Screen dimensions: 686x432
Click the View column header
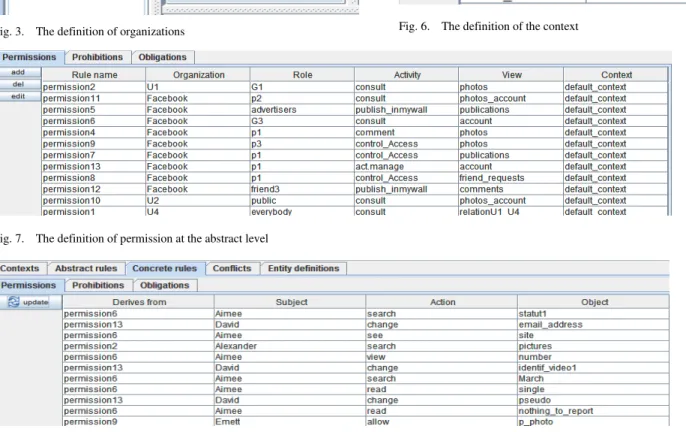[511, 75]
